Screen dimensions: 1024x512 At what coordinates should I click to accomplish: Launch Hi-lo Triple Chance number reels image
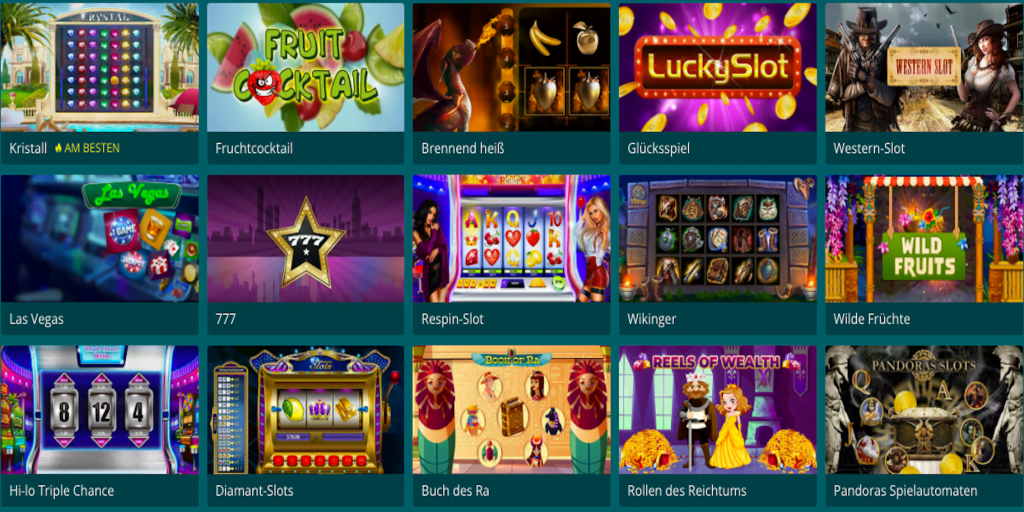[99, 409]
